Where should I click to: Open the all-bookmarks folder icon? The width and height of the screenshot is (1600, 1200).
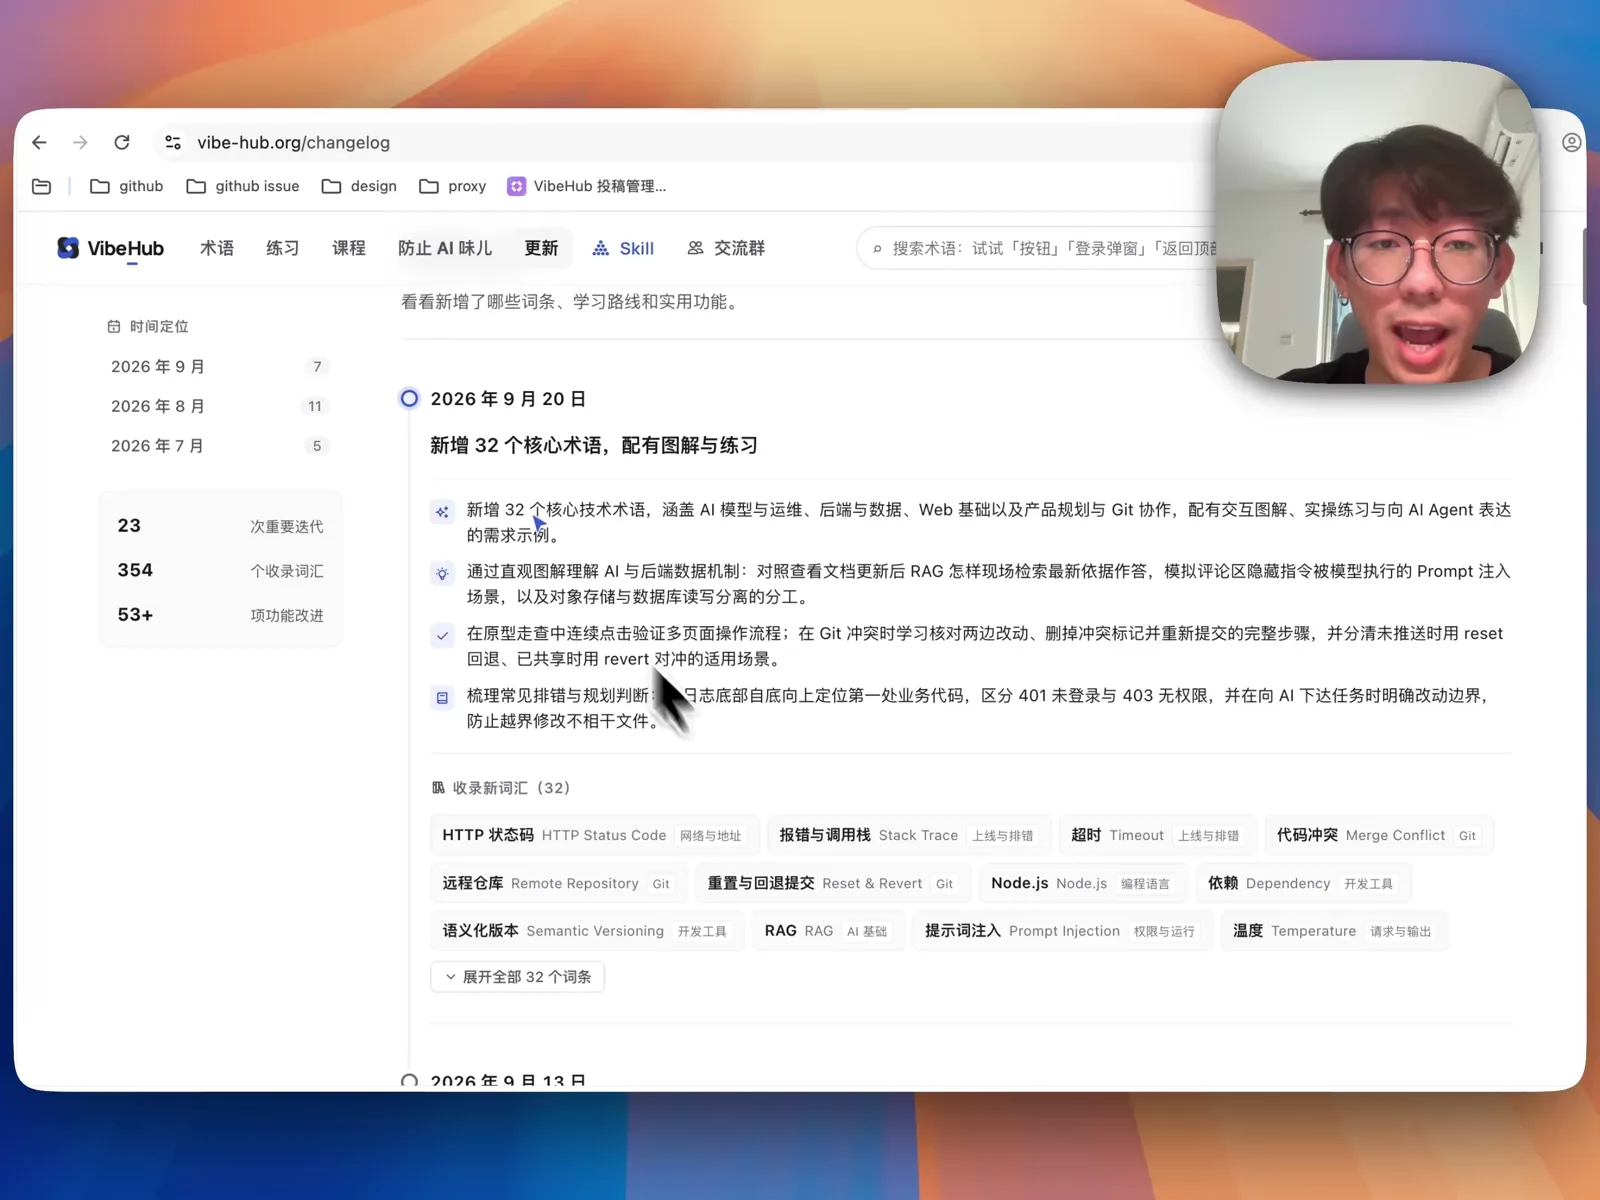click(x=41, y=187)
